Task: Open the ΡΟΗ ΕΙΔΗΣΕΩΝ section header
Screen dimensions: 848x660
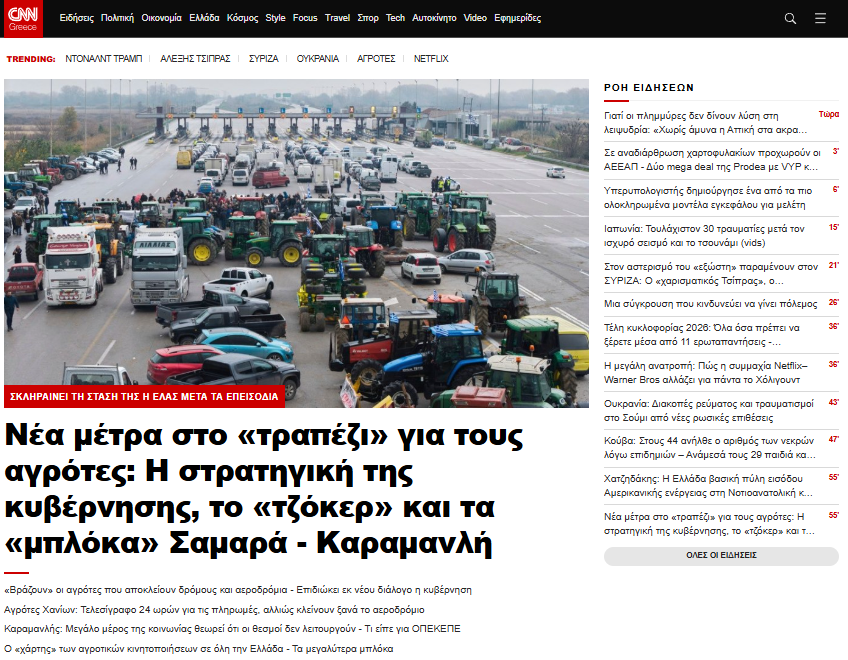Action: pyautogui.click(x=649, y=88)
